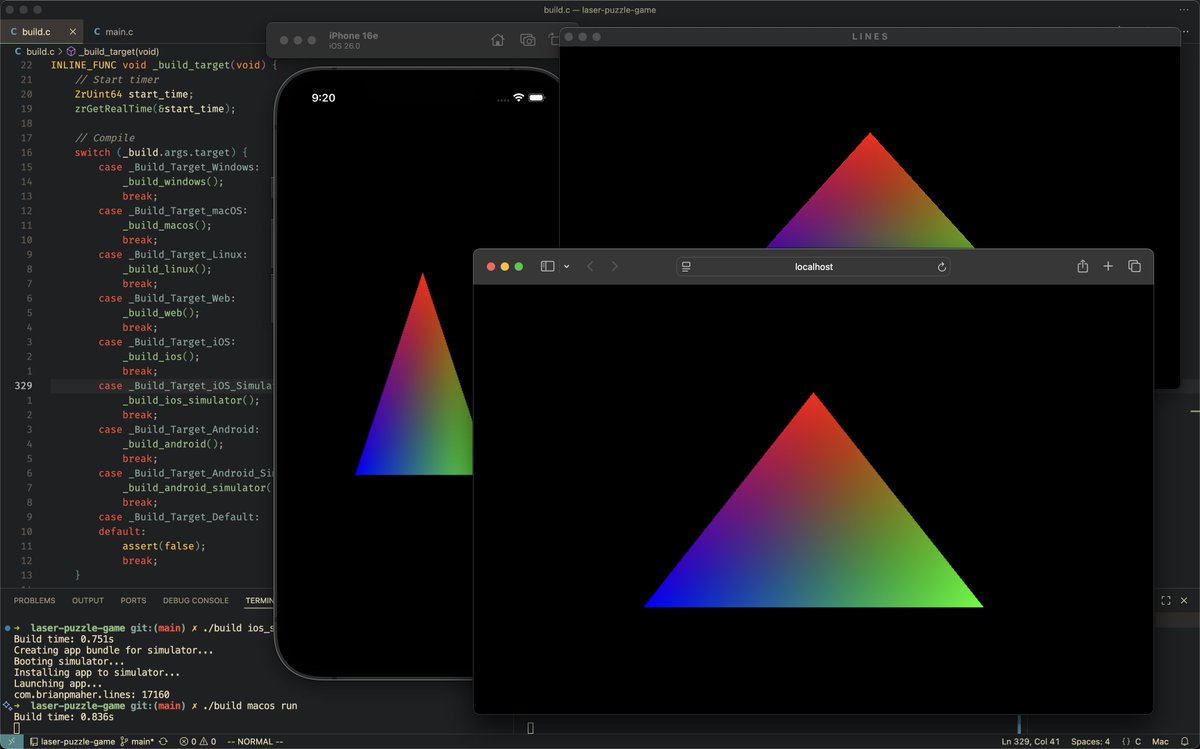Click the errors and warnings indicator
Image resolution: width=1200 pixels, height=749 pixels.
[196, 741]
